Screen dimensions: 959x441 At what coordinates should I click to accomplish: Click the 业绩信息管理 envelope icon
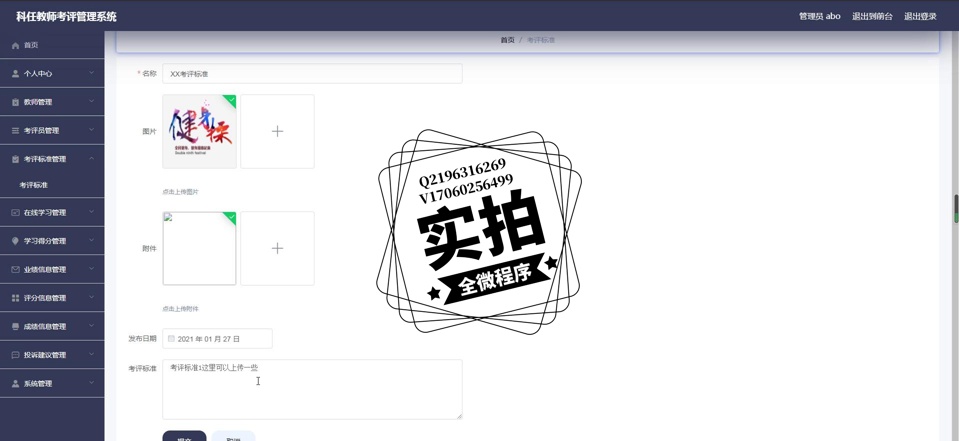[x=15, y=270]
